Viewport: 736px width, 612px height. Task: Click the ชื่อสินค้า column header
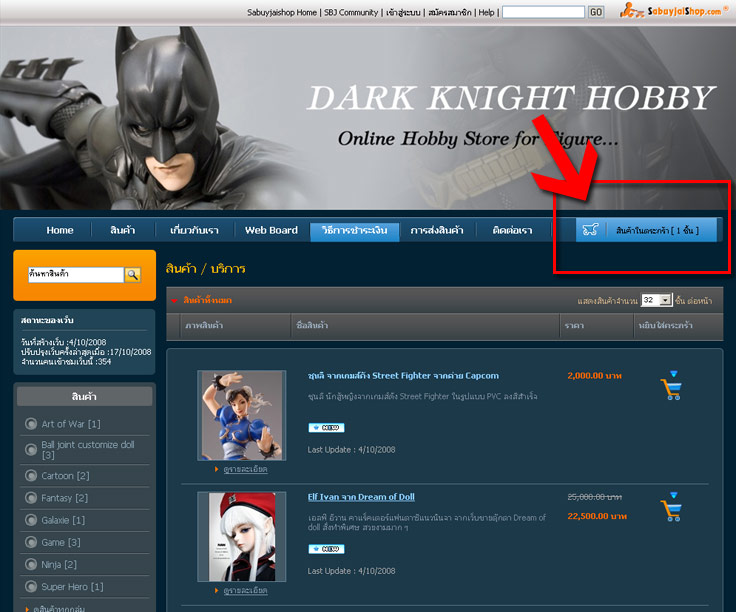(x=312, y=325)
